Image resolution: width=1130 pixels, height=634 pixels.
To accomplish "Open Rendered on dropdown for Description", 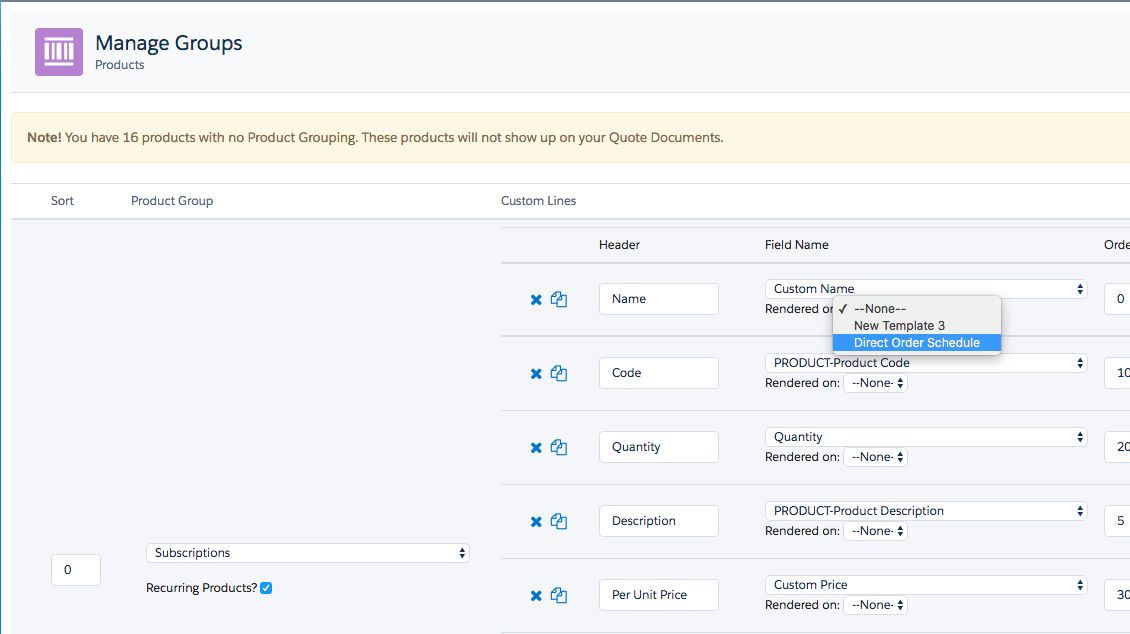I will point(876,531).
